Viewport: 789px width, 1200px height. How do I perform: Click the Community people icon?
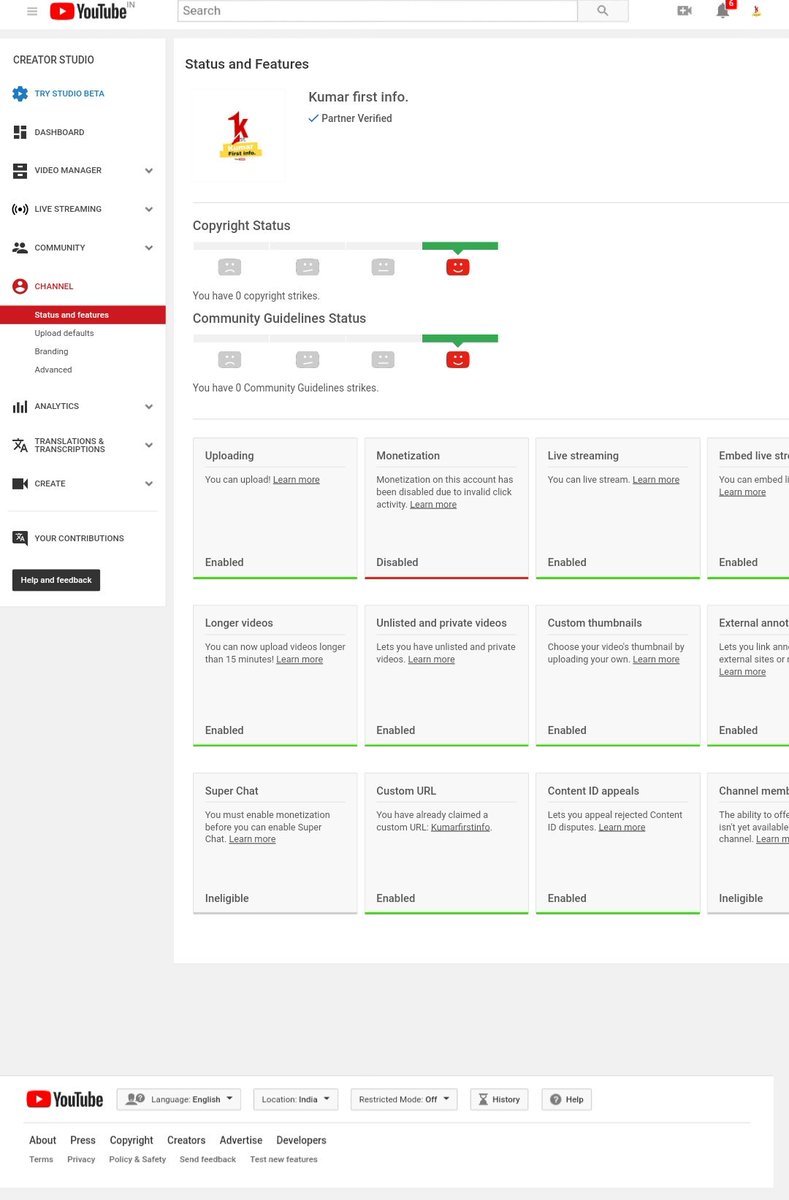coord(20,248)
